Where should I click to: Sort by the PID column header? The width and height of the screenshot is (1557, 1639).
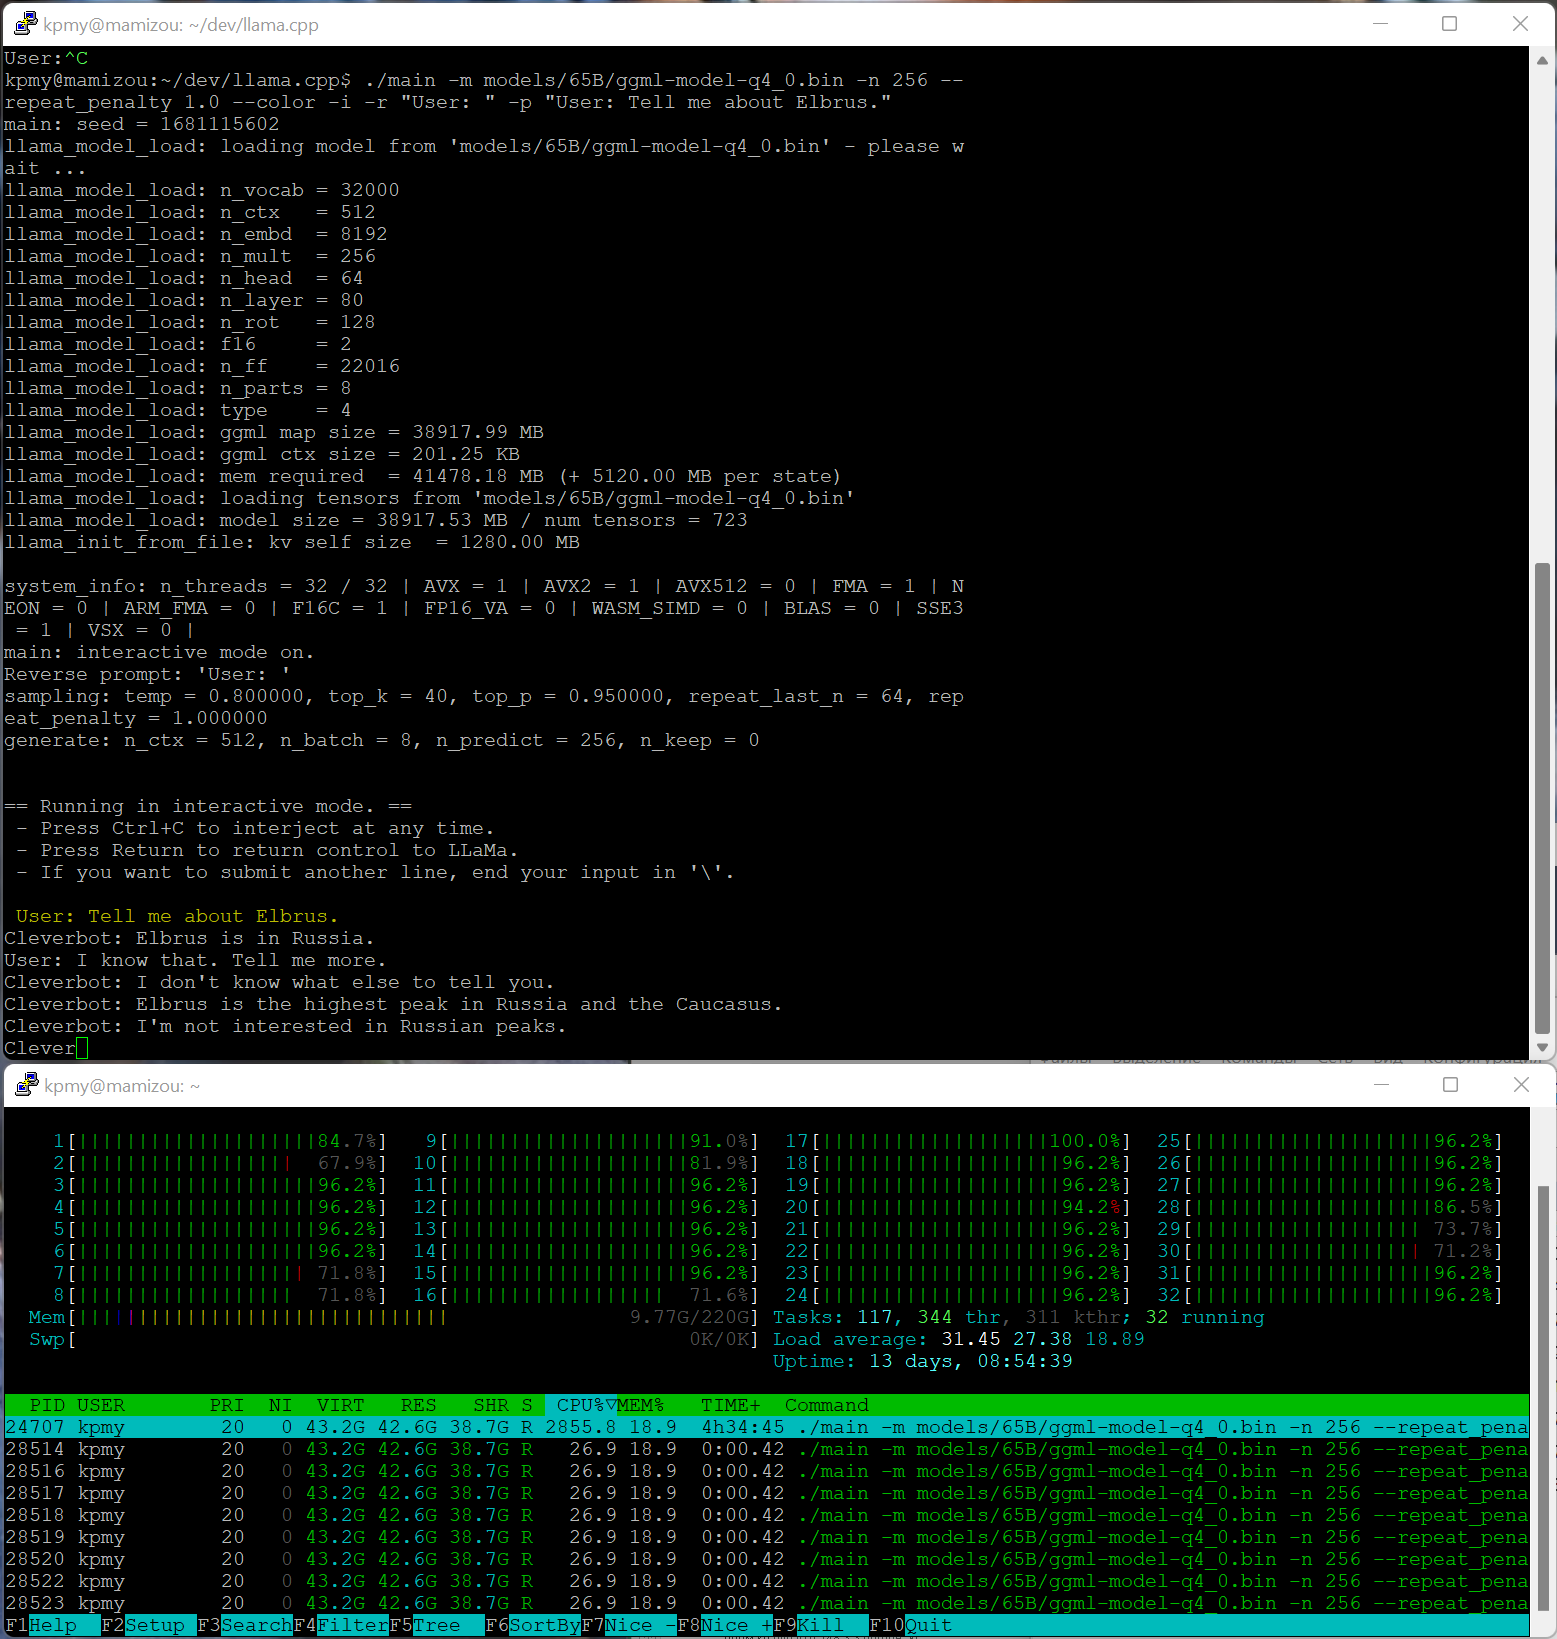47,1405
